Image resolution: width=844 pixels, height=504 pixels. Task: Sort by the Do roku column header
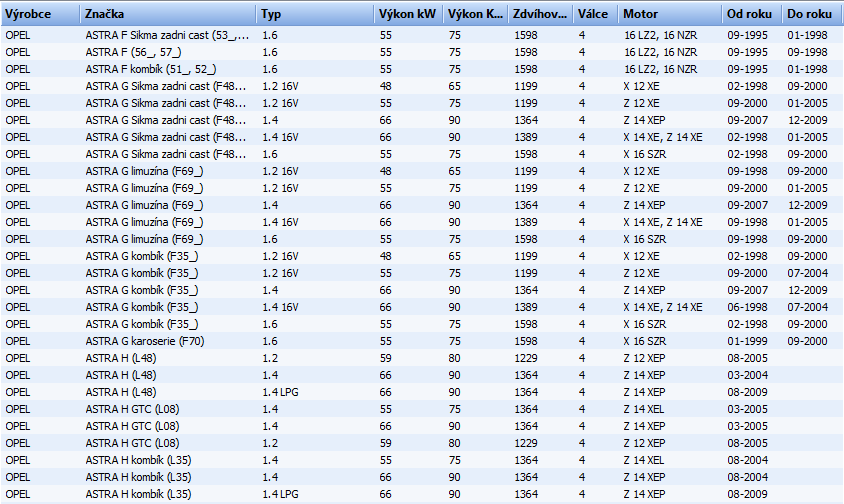coord(811,14)
